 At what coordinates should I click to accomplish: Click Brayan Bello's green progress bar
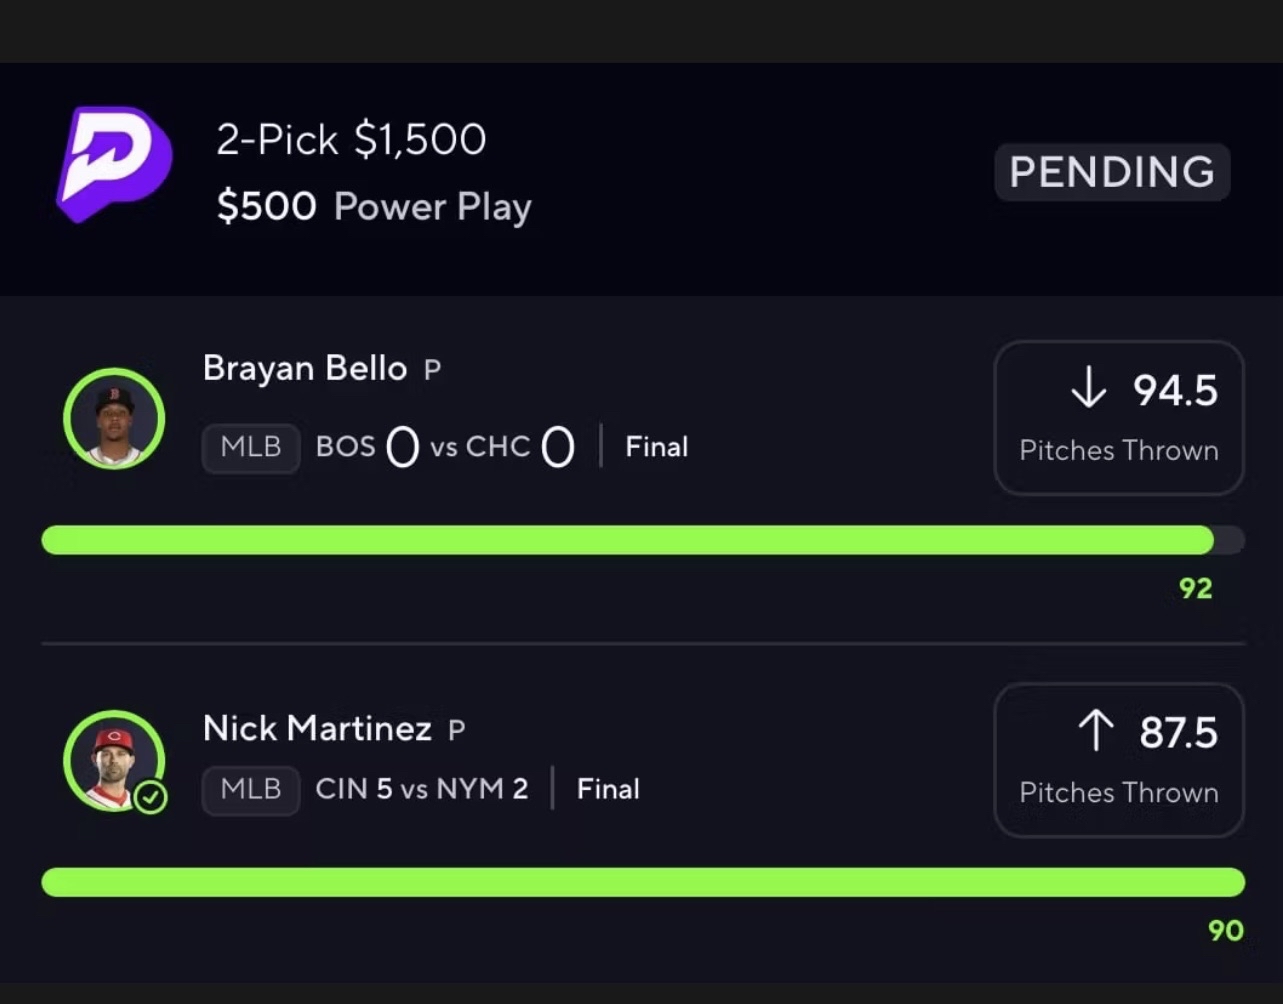tap(628, 540)
